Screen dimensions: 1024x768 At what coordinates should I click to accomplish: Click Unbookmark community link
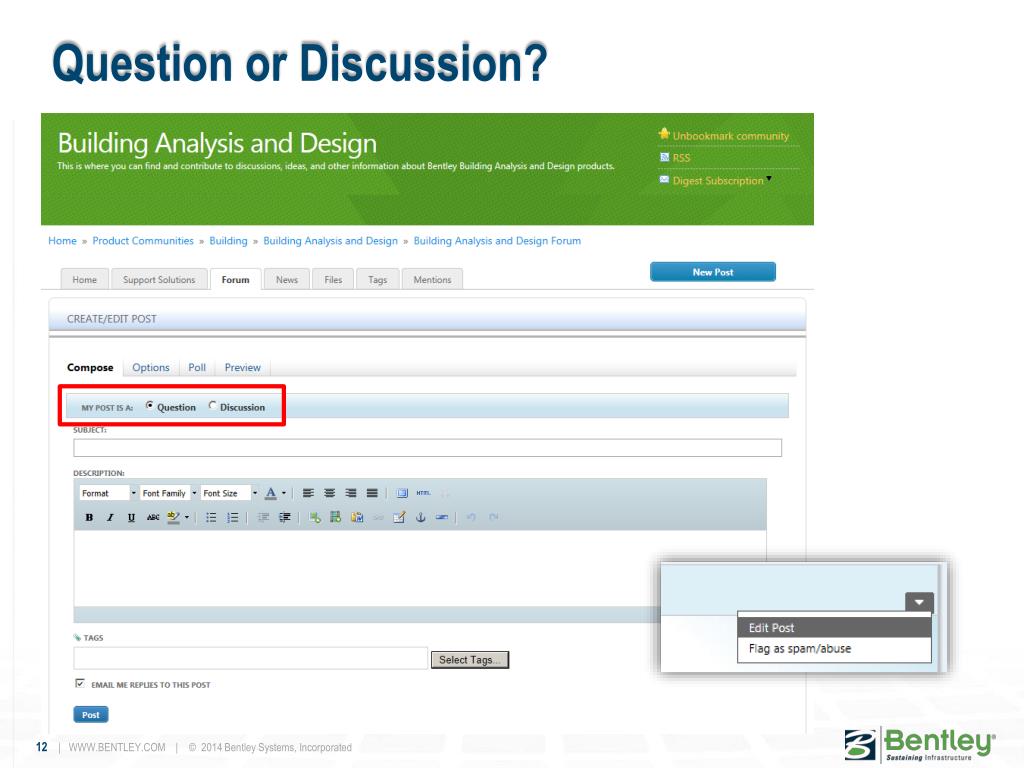coord(730,136)
